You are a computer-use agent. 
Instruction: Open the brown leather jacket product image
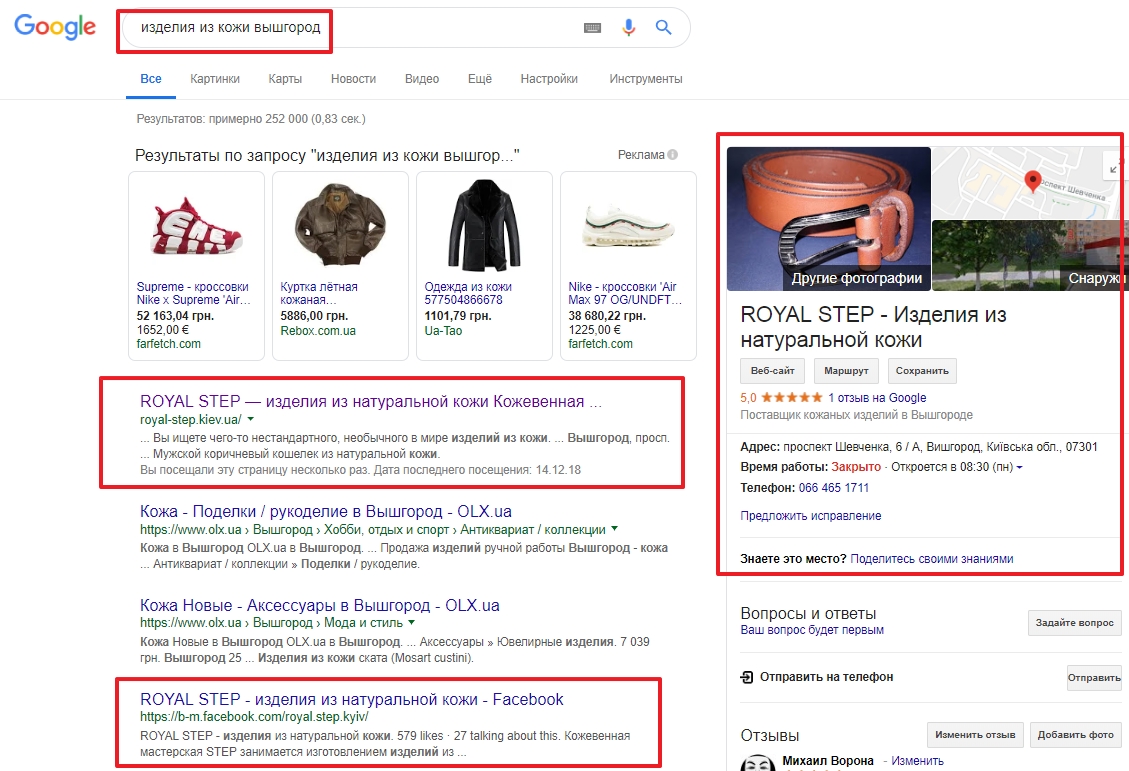(340, 225)
